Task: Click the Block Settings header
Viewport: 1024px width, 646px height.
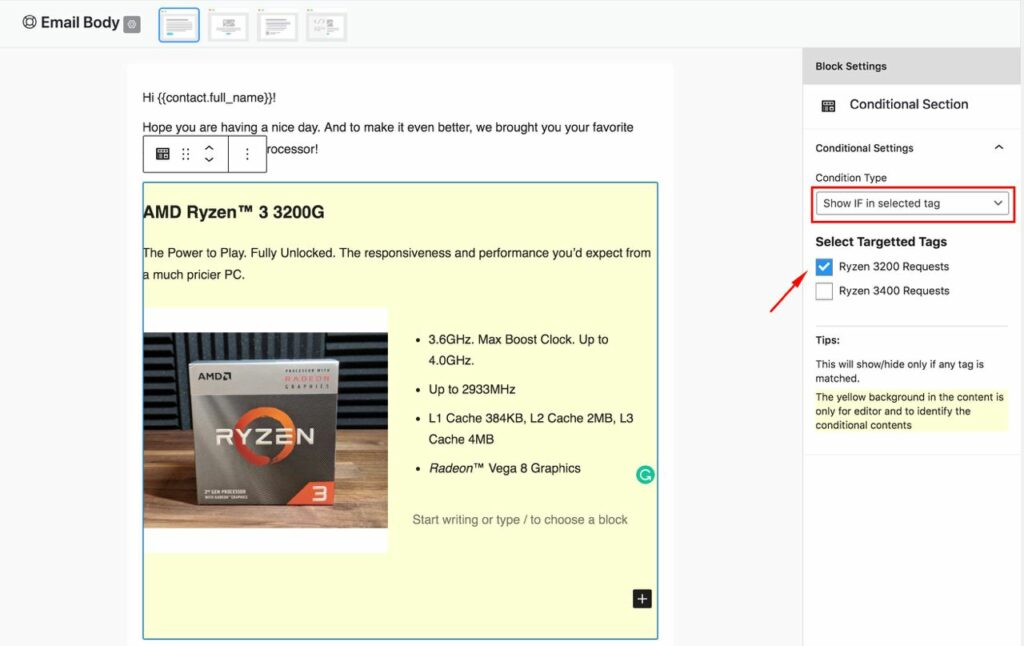Action: pyautogui.click(x=911, y=66)
